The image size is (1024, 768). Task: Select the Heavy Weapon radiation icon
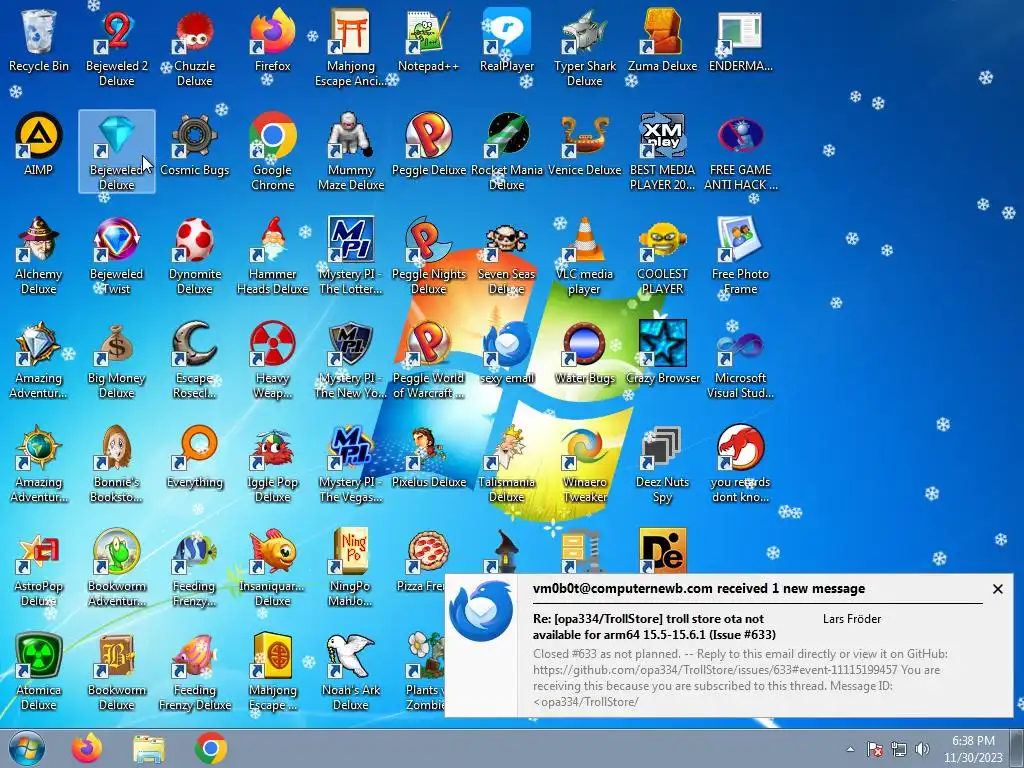(x=273, y=359)
